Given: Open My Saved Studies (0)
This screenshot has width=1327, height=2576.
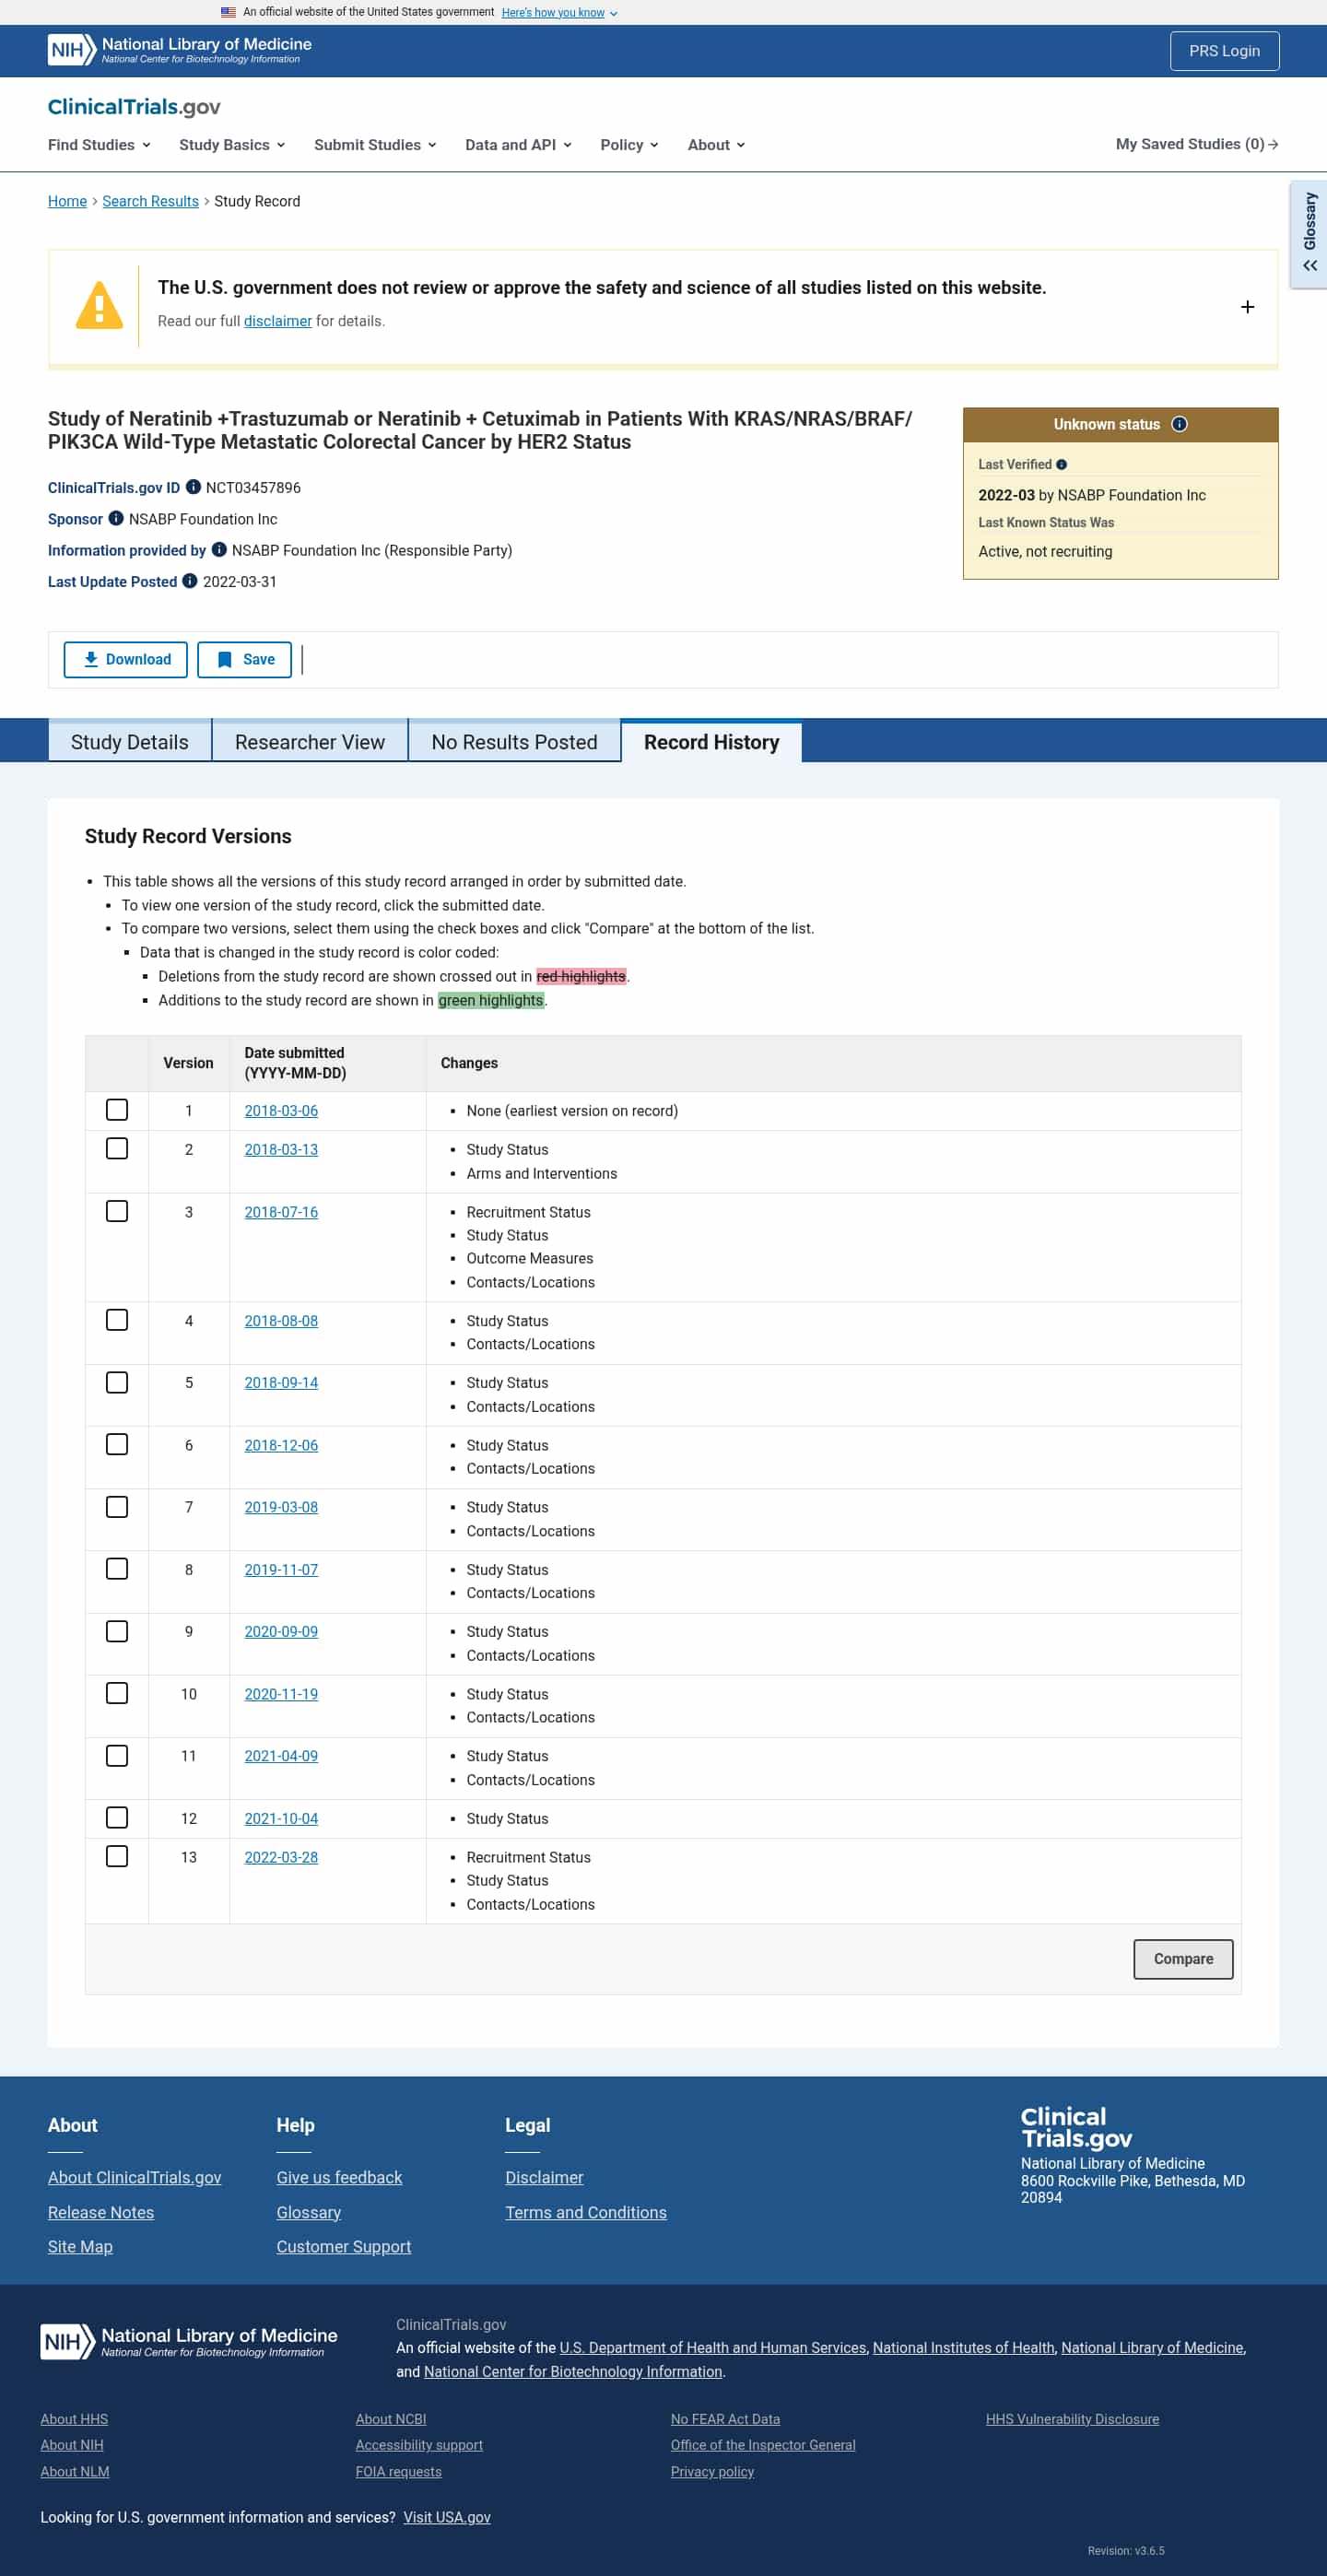Looking at the screenshot, I should click(1197, 144).
